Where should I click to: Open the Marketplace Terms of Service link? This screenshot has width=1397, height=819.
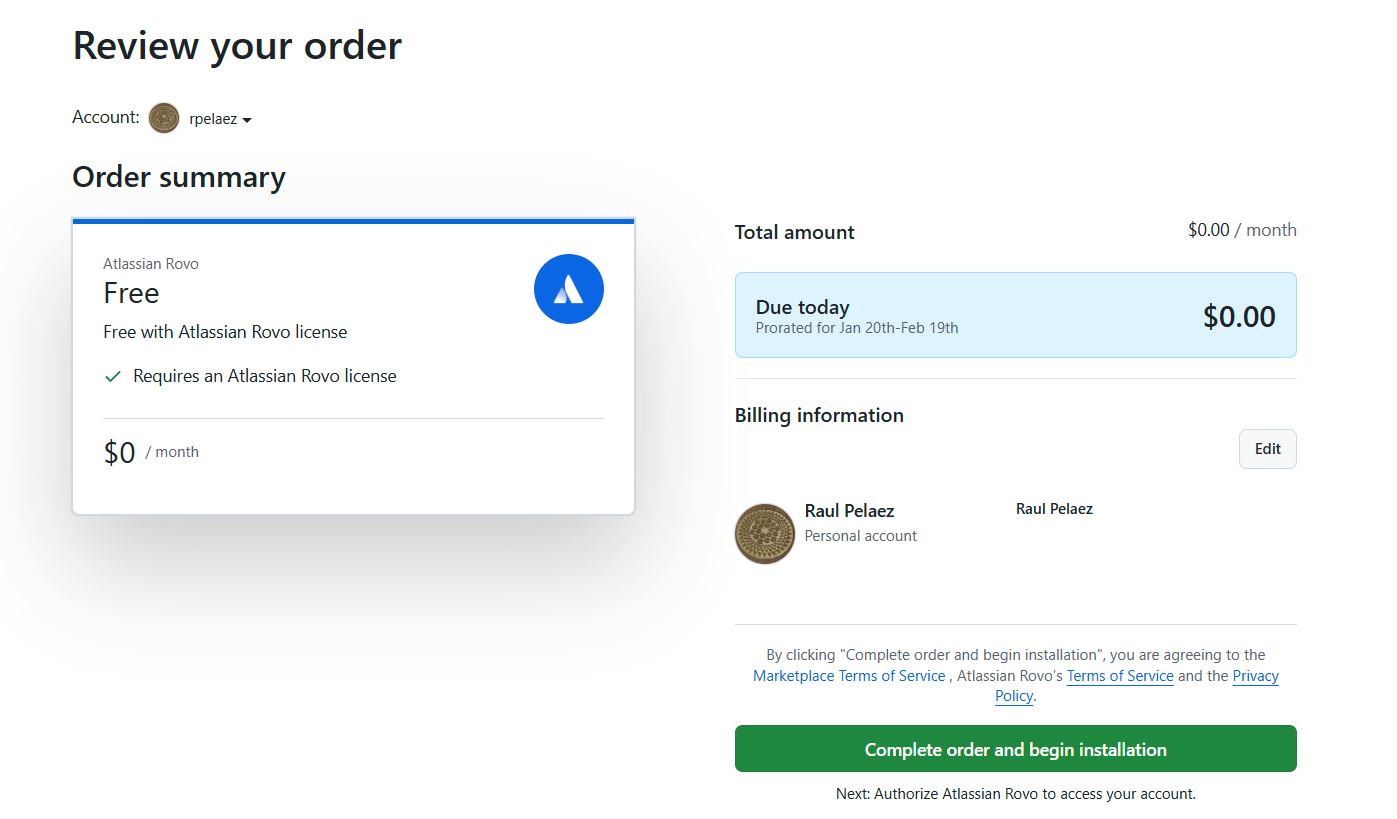pyautogui.click(x=849, y=676)
